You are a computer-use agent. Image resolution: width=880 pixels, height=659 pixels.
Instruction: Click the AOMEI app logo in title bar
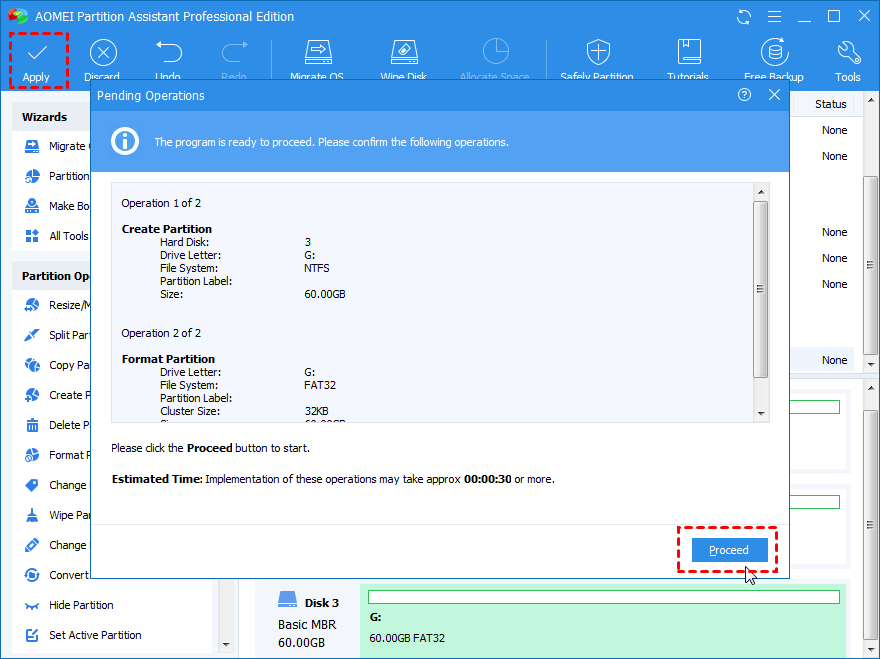click(18, 16)
